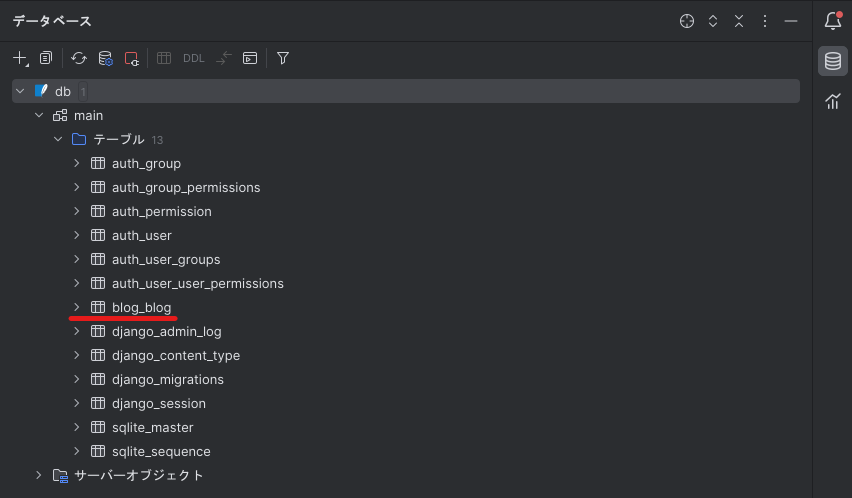Click the Expand All arrows icon
The height and width of the screenshot is (498, 852).
click(x=713, y=21)
